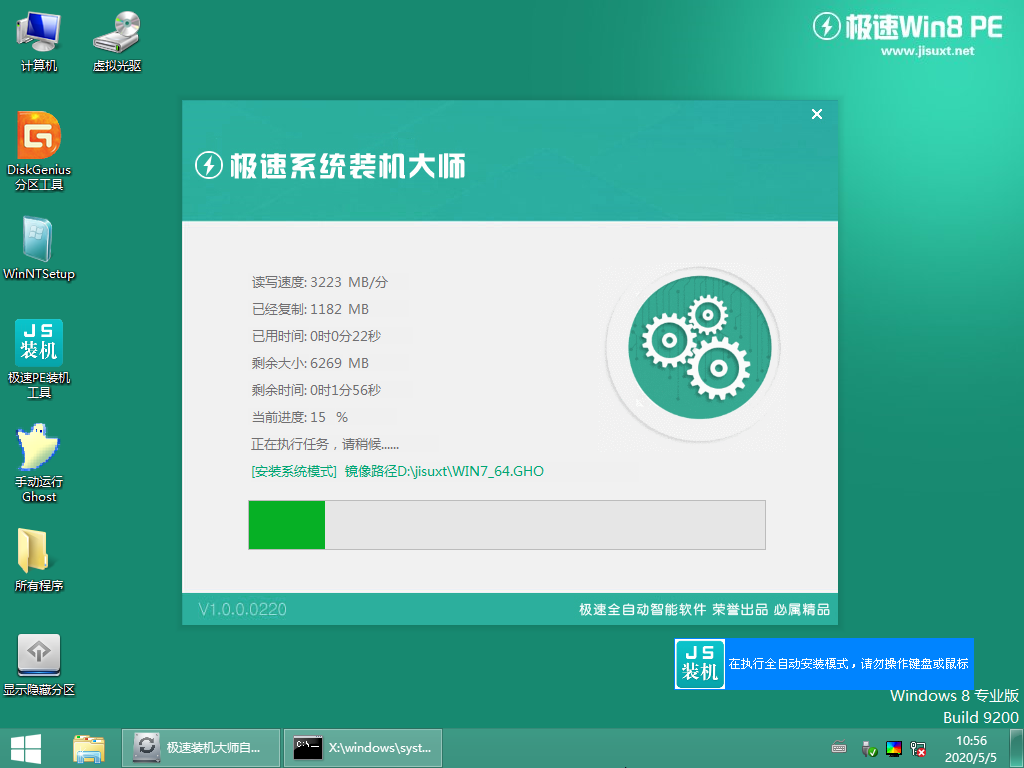Click the clock showing 10:56 on the taskbar
Screen dimensions: 1024x768
click(x=970, y=749)
